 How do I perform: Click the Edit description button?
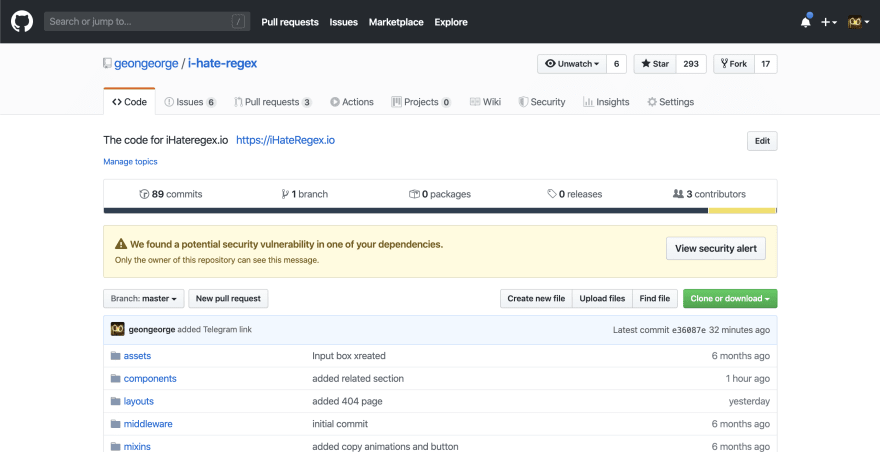coord(762,141)
